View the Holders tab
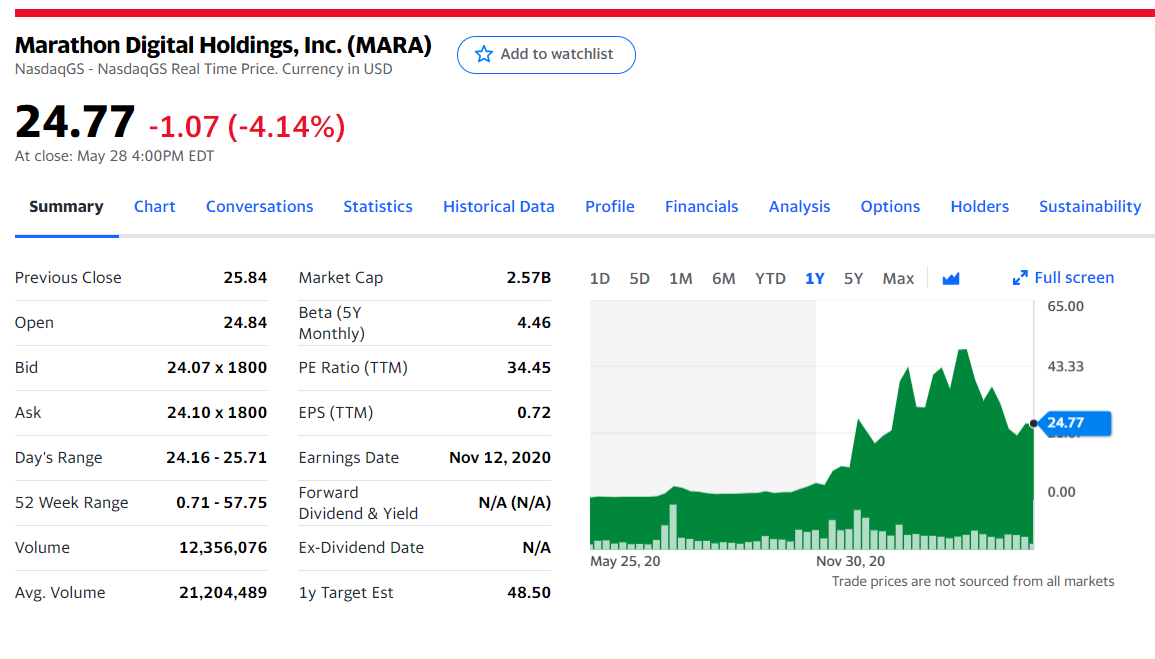Image resolution: width=1155 pixels, height=659 pixels. coord(980,207)
